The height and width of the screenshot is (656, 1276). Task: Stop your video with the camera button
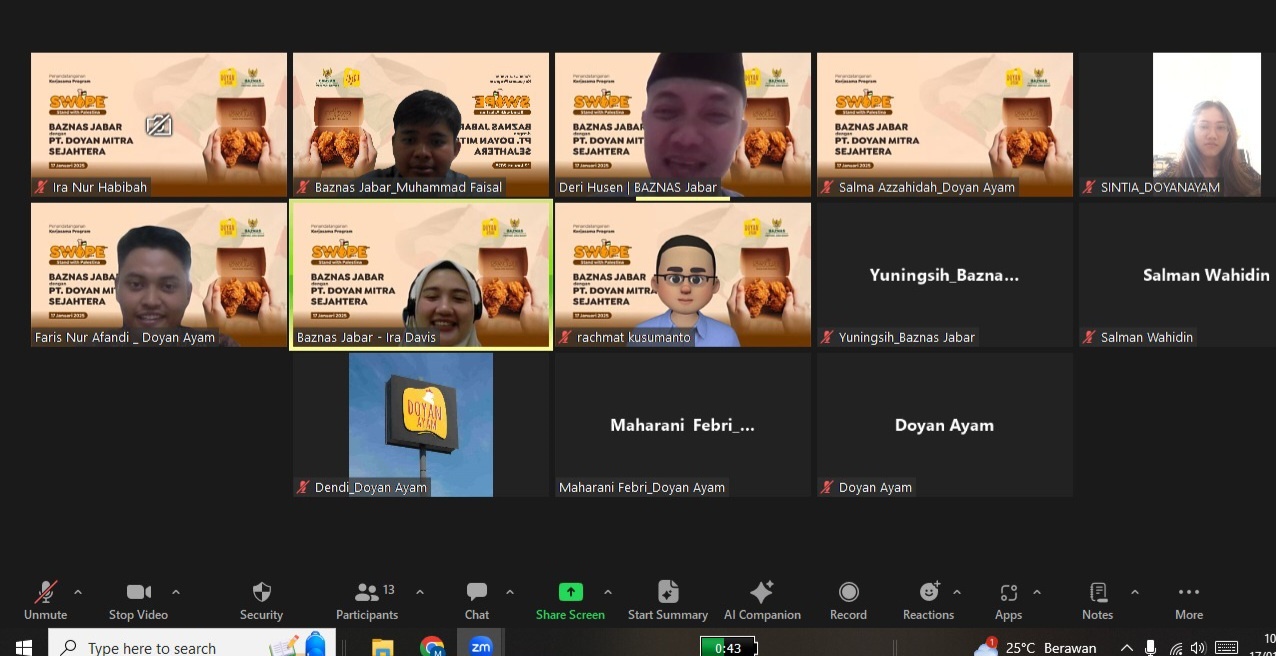pos(138,600)
